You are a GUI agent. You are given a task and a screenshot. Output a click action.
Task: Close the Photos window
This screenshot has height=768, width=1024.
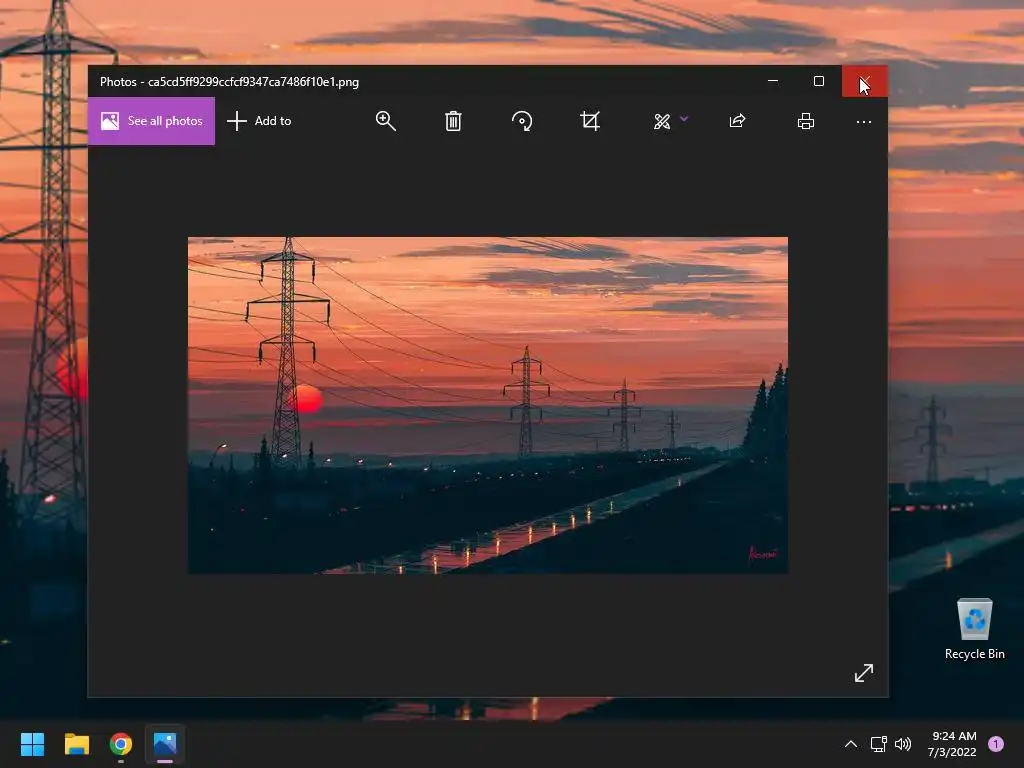[x=865, y=81]
